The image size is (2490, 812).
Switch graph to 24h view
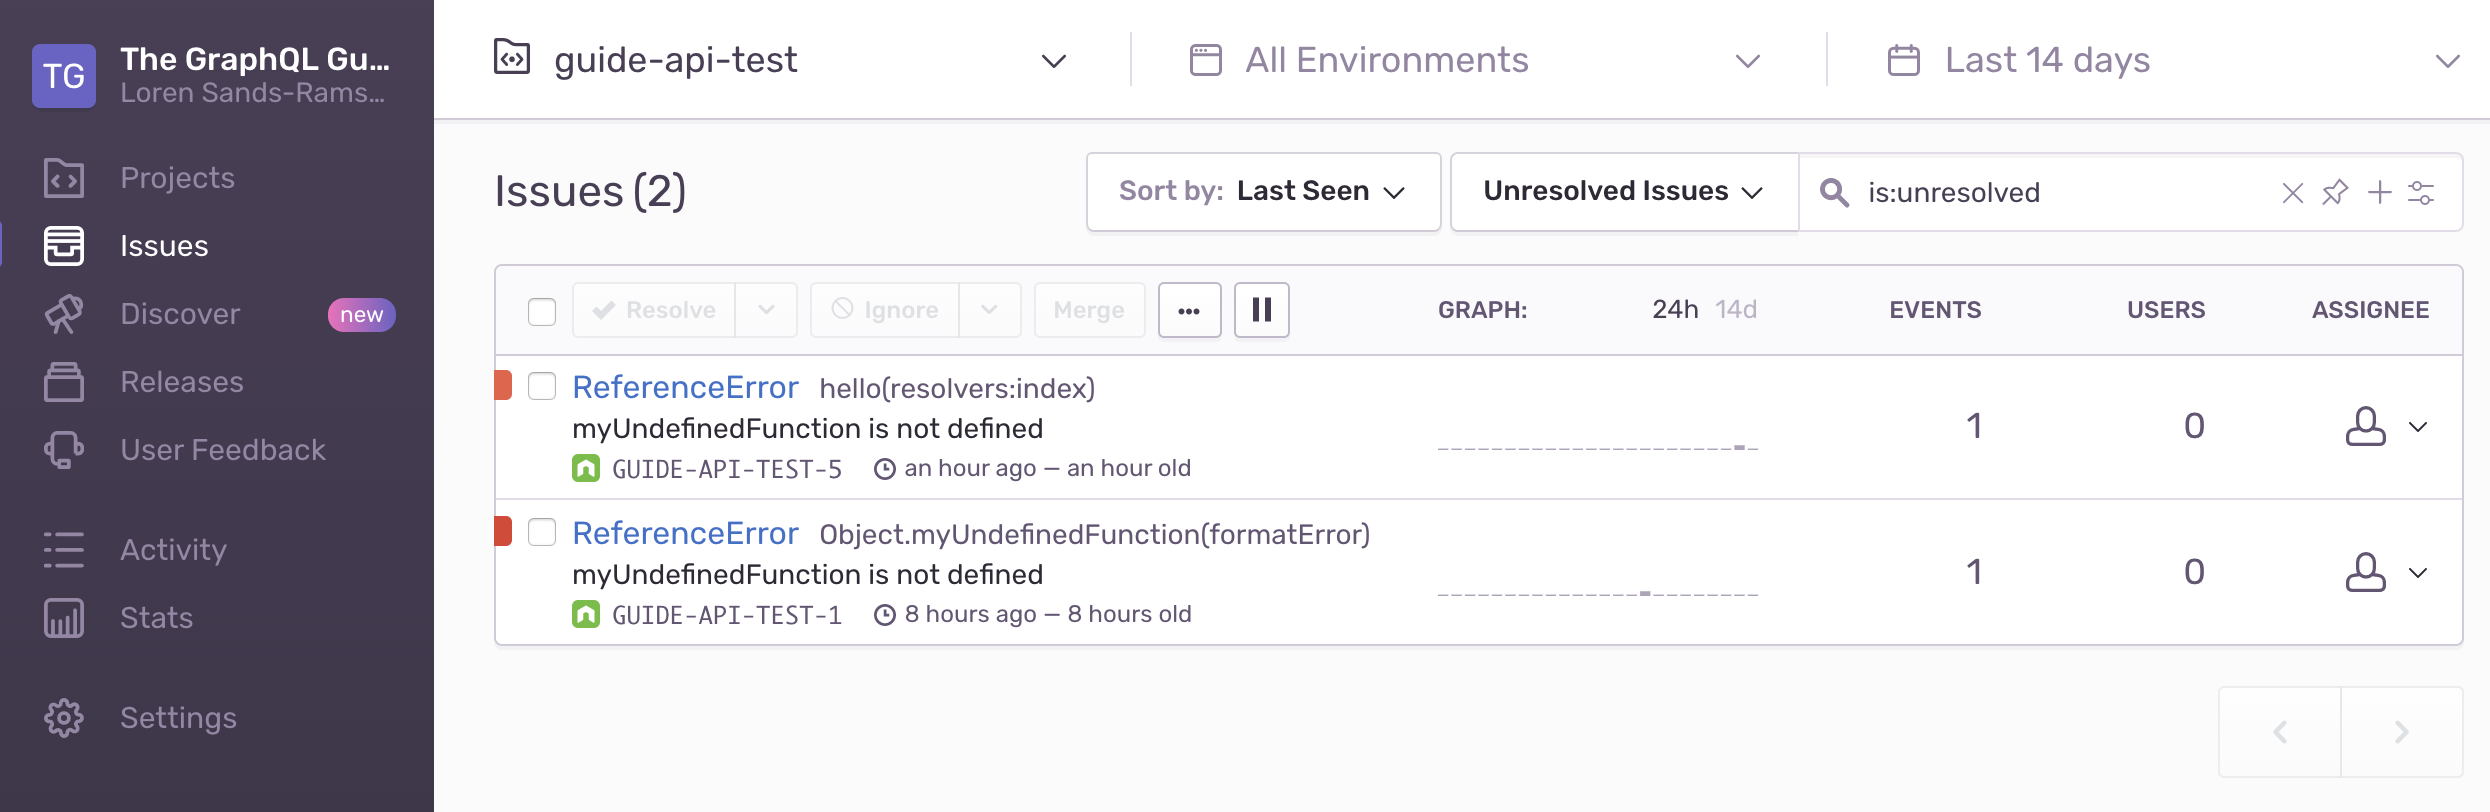1675,310
